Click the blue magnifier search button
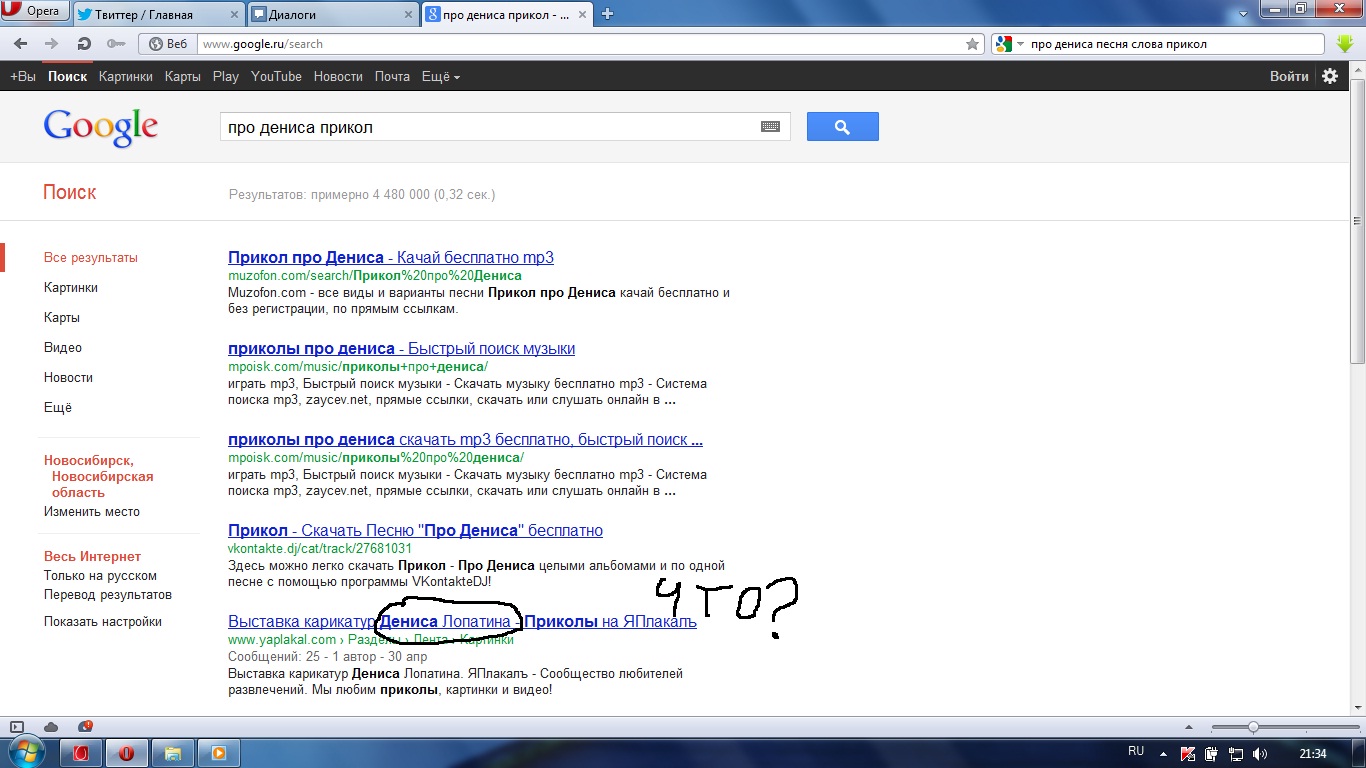Screen dimensions: 1366x768 coord(843,127)
